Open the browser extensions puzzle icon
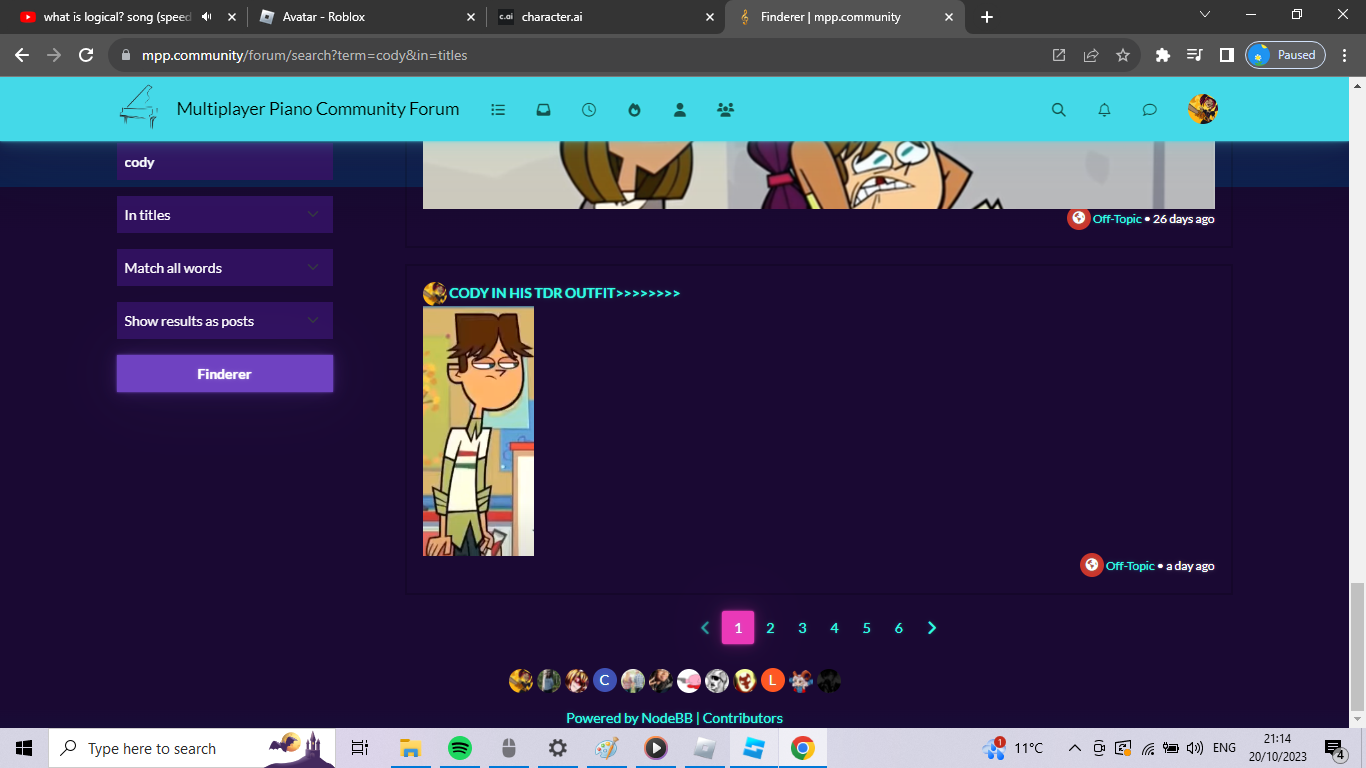 coord(1163,55)
